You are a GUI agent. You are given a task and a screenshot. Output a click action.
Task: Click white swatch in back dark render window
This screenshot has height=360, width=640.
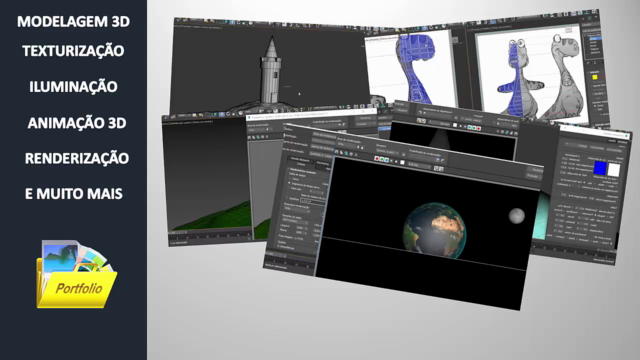455,125
